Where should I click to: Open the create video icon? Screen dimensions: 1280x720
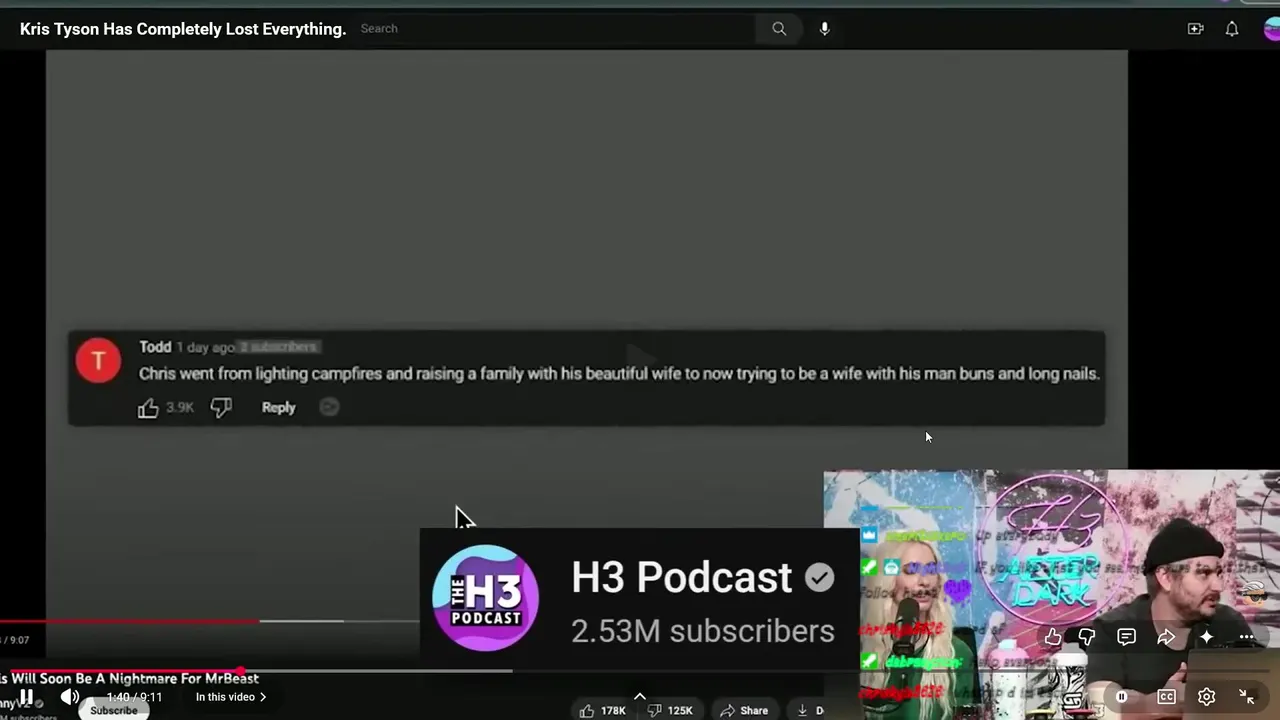pos(1195,29)
